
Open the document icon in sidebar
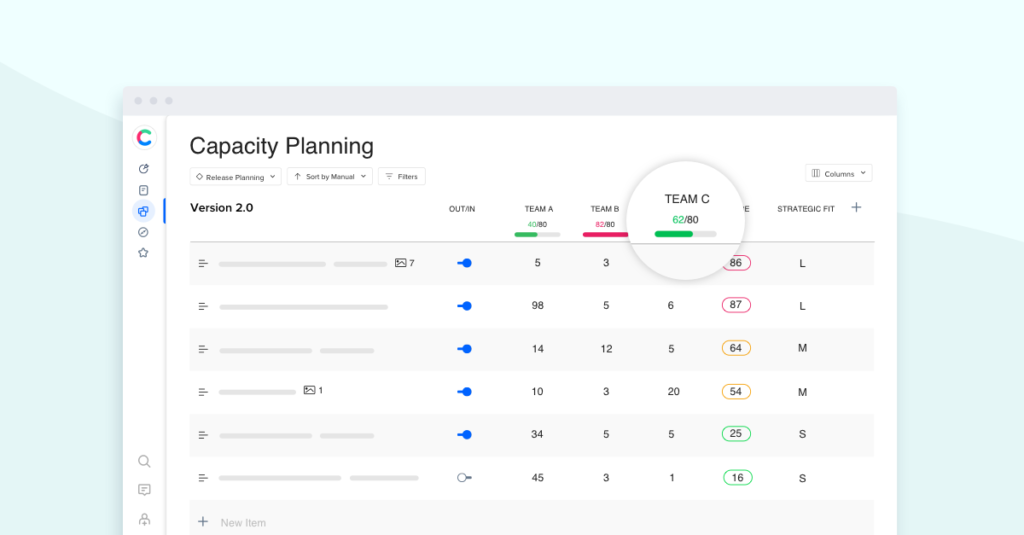tap(144, 190)
